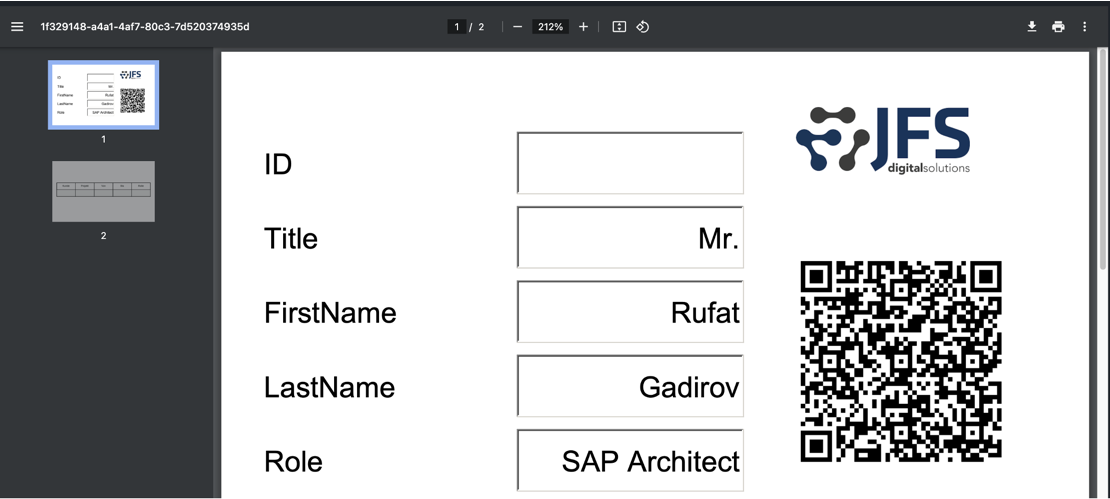
Task: Open the page 2 thumbnail
Action: tap(103, 191)
